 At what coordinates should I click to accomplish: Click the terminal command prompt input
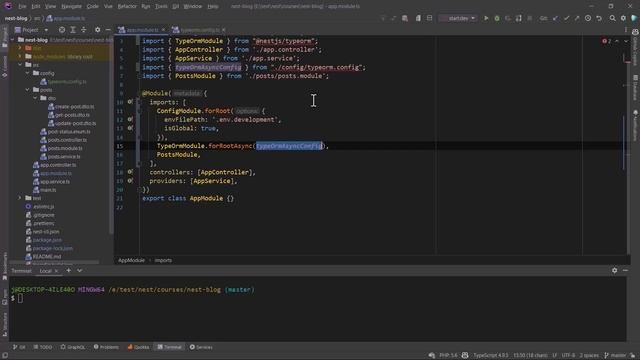pyautogui.click(x=20, y=298)
